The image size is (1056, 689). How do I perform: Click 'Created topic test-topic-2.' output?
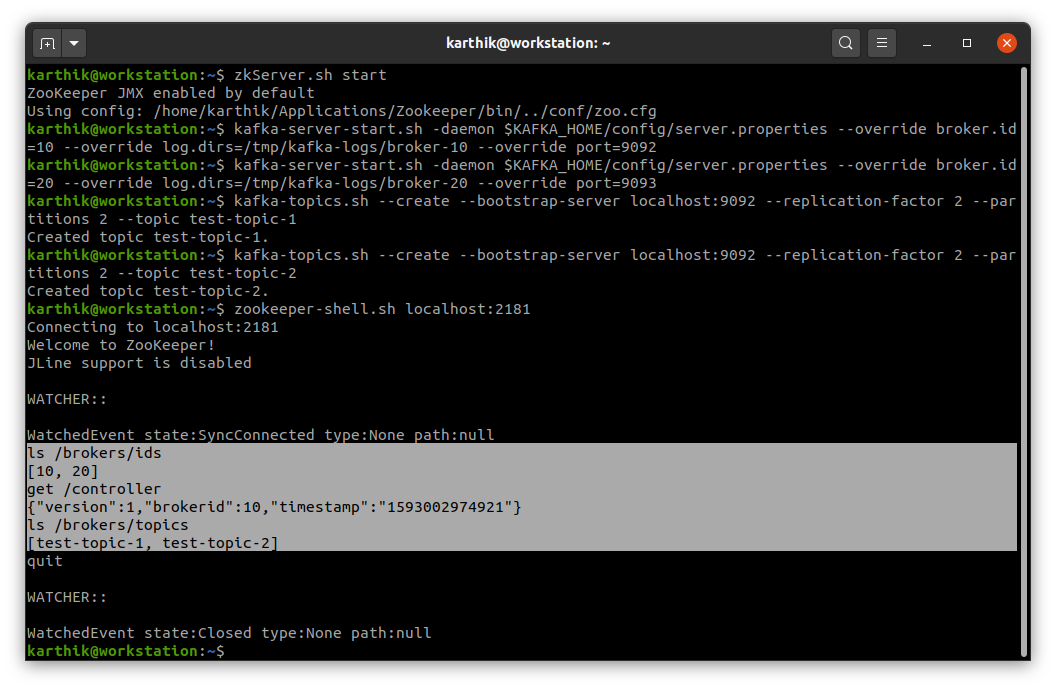click(x=148, y=291)
